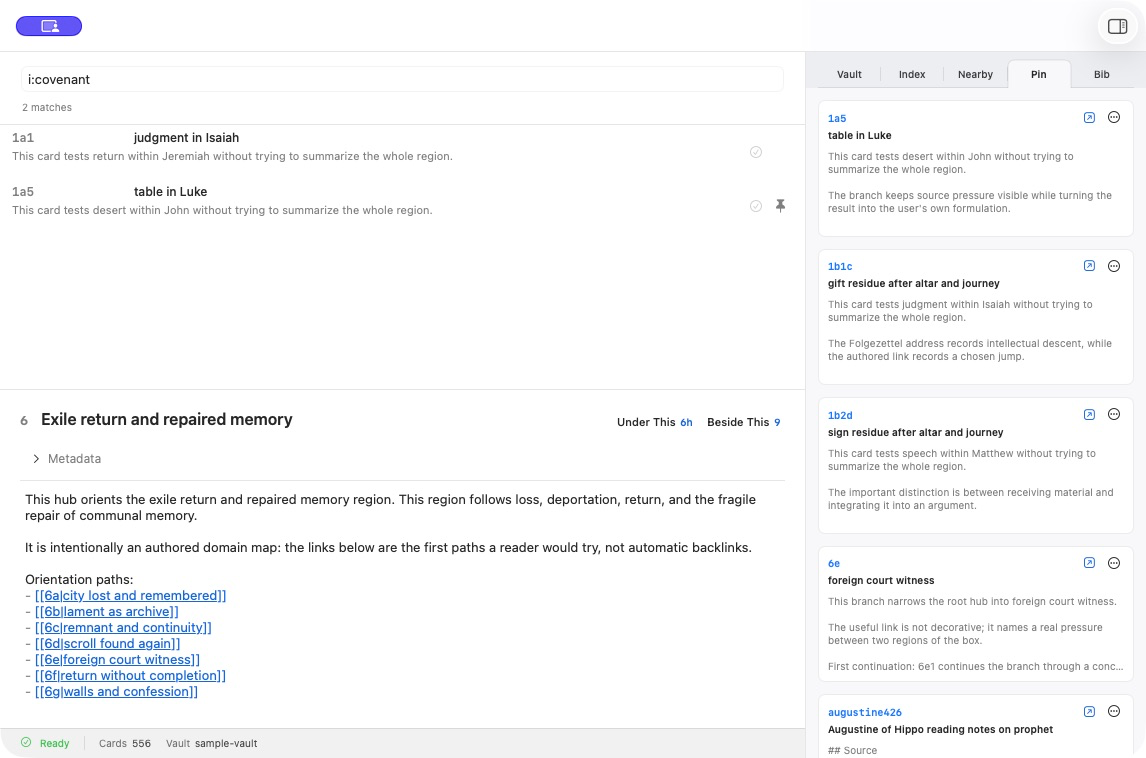1146x758 pixels.
Task: Open augustine426 card with arrow icon
Action: click(x=1089, y=711)
